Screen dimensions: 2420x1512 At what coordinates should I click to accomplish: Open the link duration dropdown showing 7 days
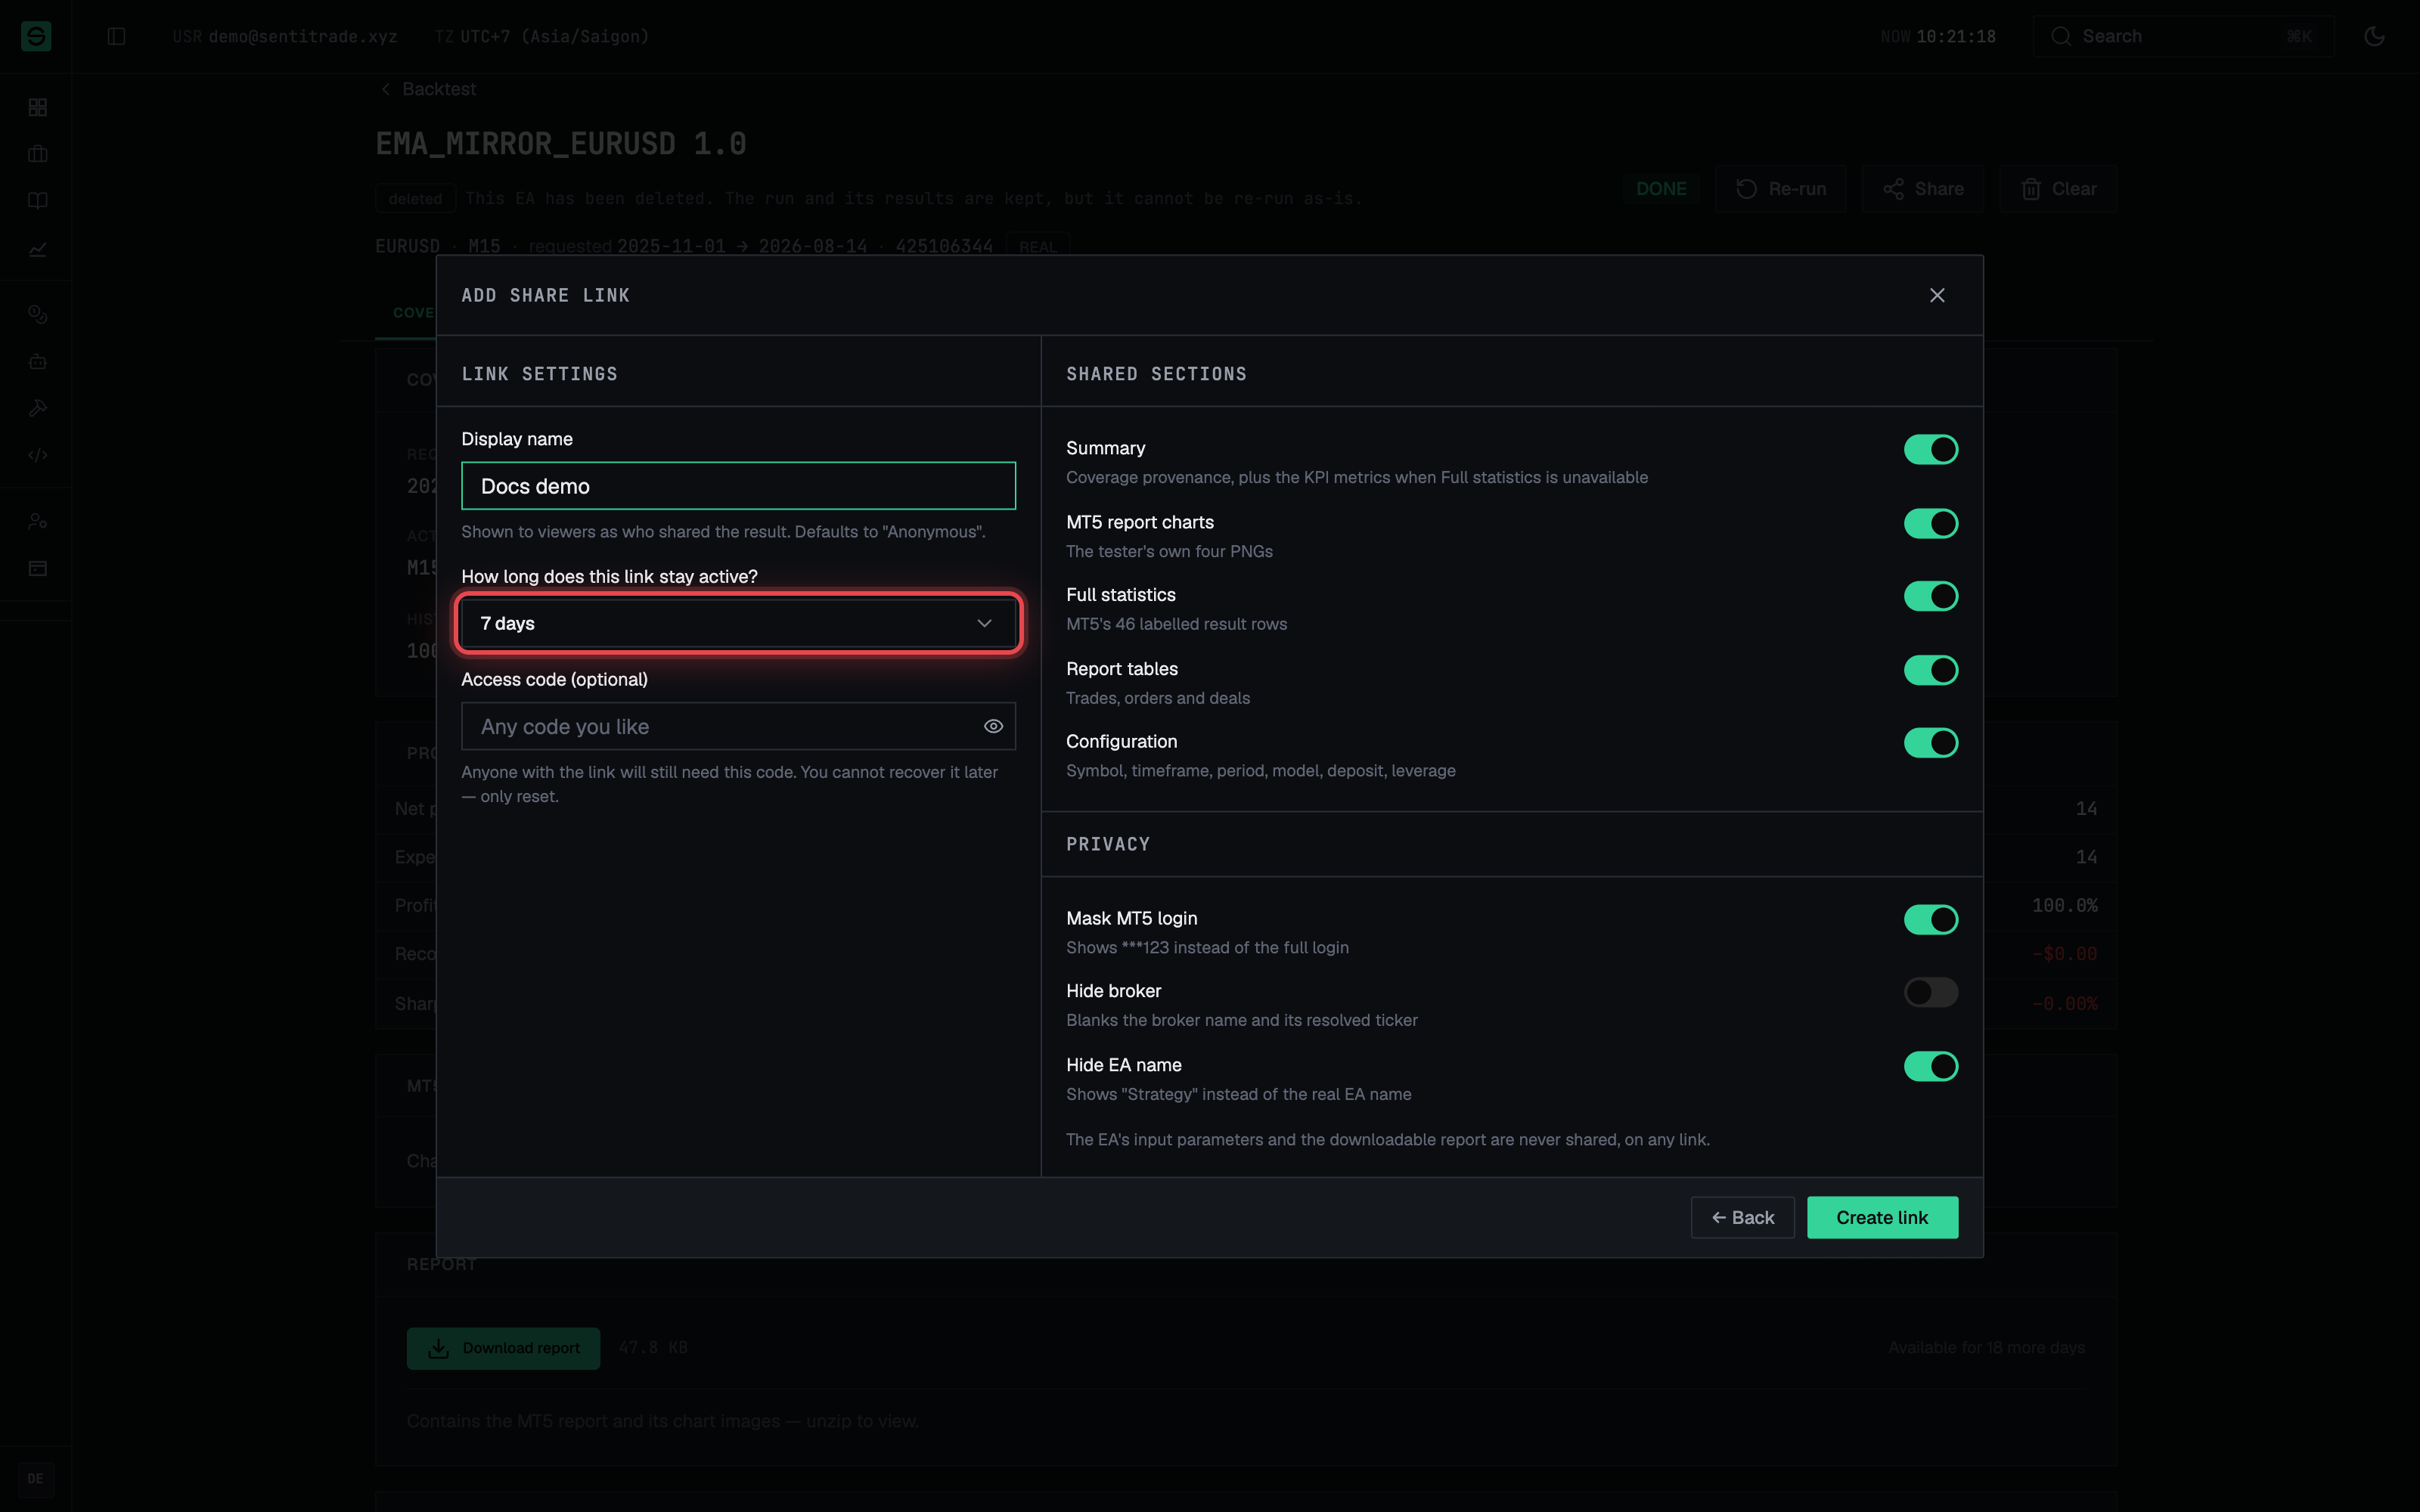[x=738, y=623]
